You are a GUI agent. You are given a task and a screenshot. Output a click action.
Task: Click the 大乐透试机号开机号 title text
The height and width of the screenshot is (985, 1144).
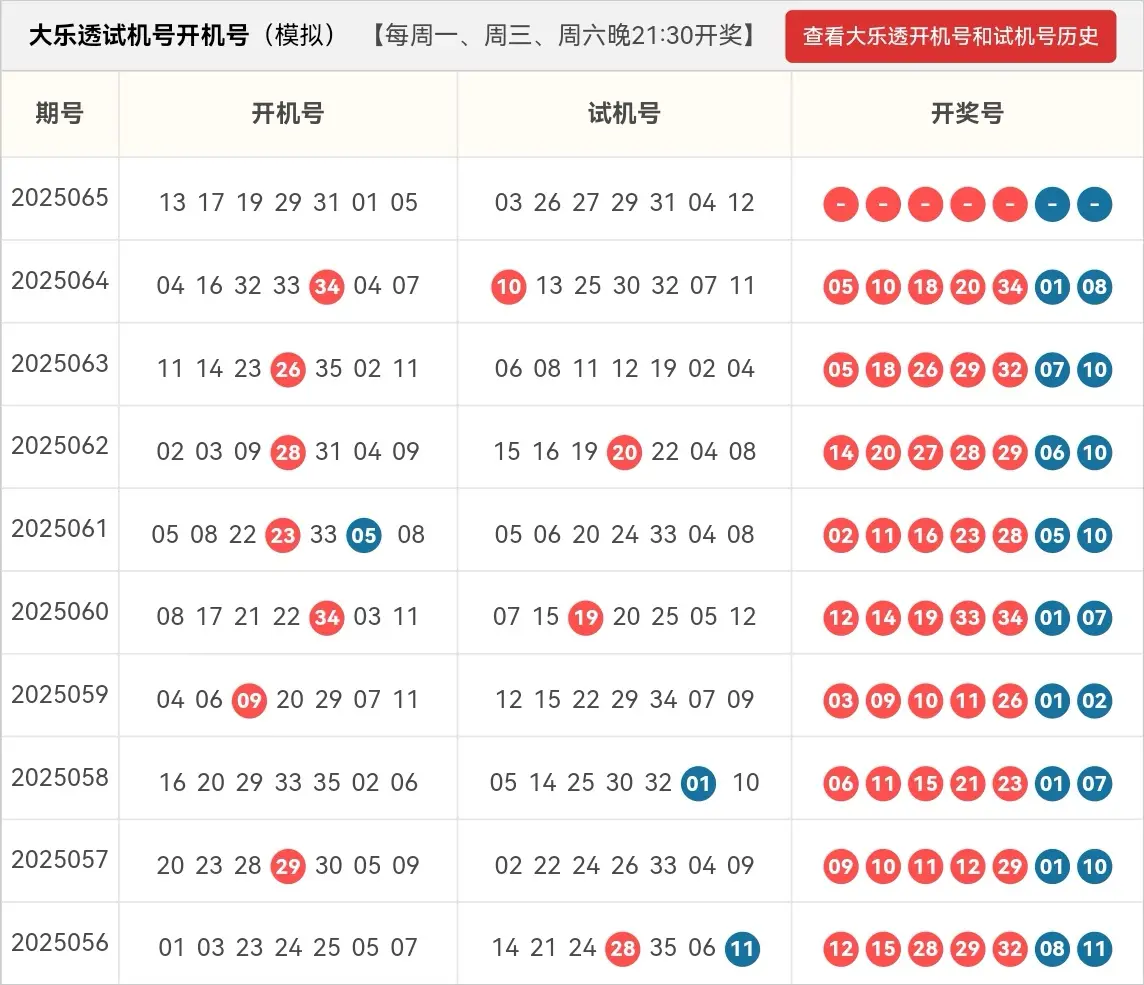(x=138, y=36)
